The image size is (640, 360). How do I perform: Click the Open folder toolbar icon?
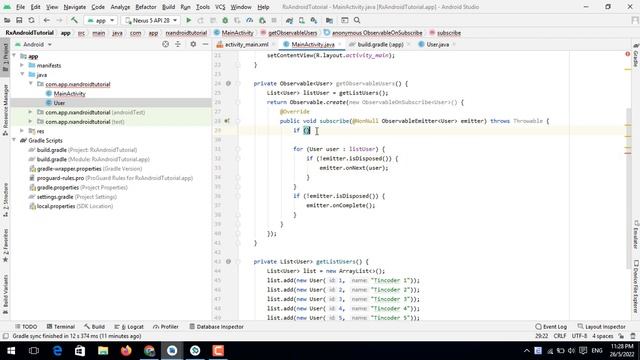[x=7, y=20]
